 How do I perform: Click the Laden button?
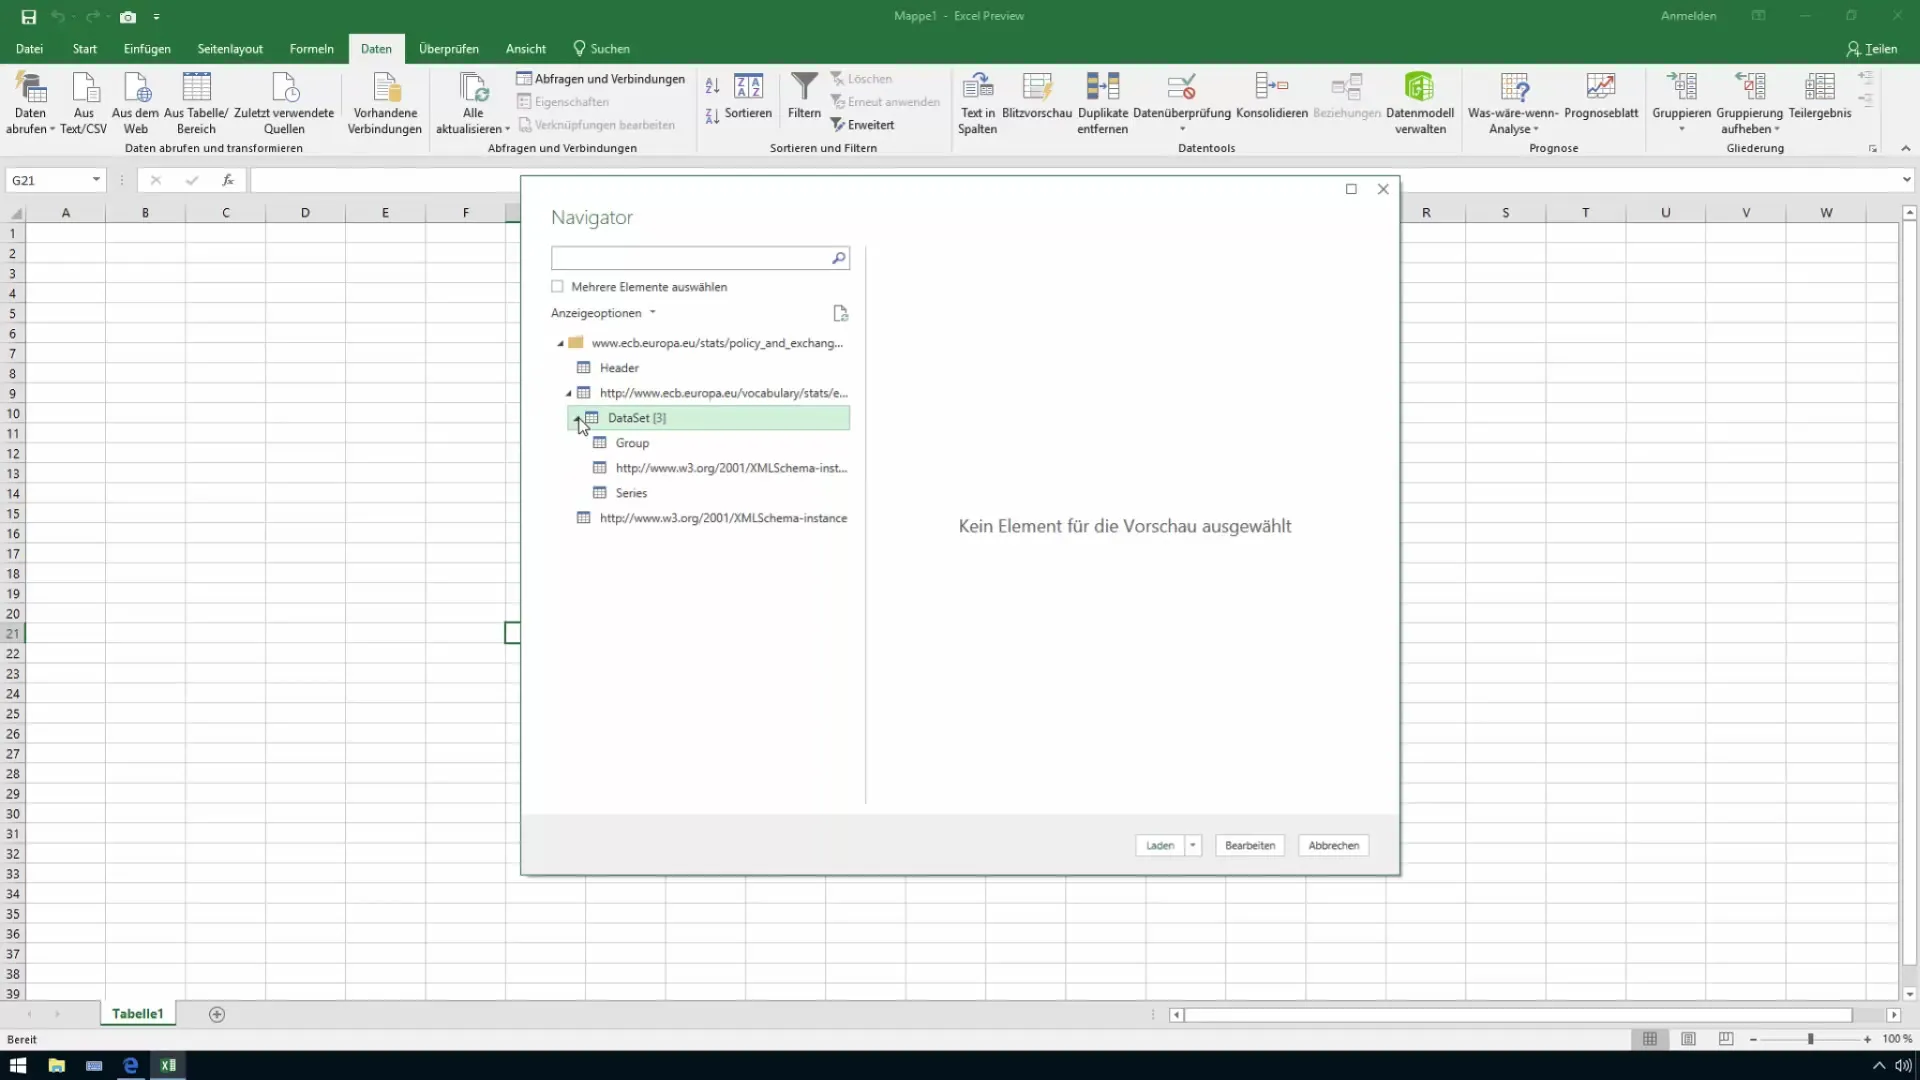[x=1160, y=845]
